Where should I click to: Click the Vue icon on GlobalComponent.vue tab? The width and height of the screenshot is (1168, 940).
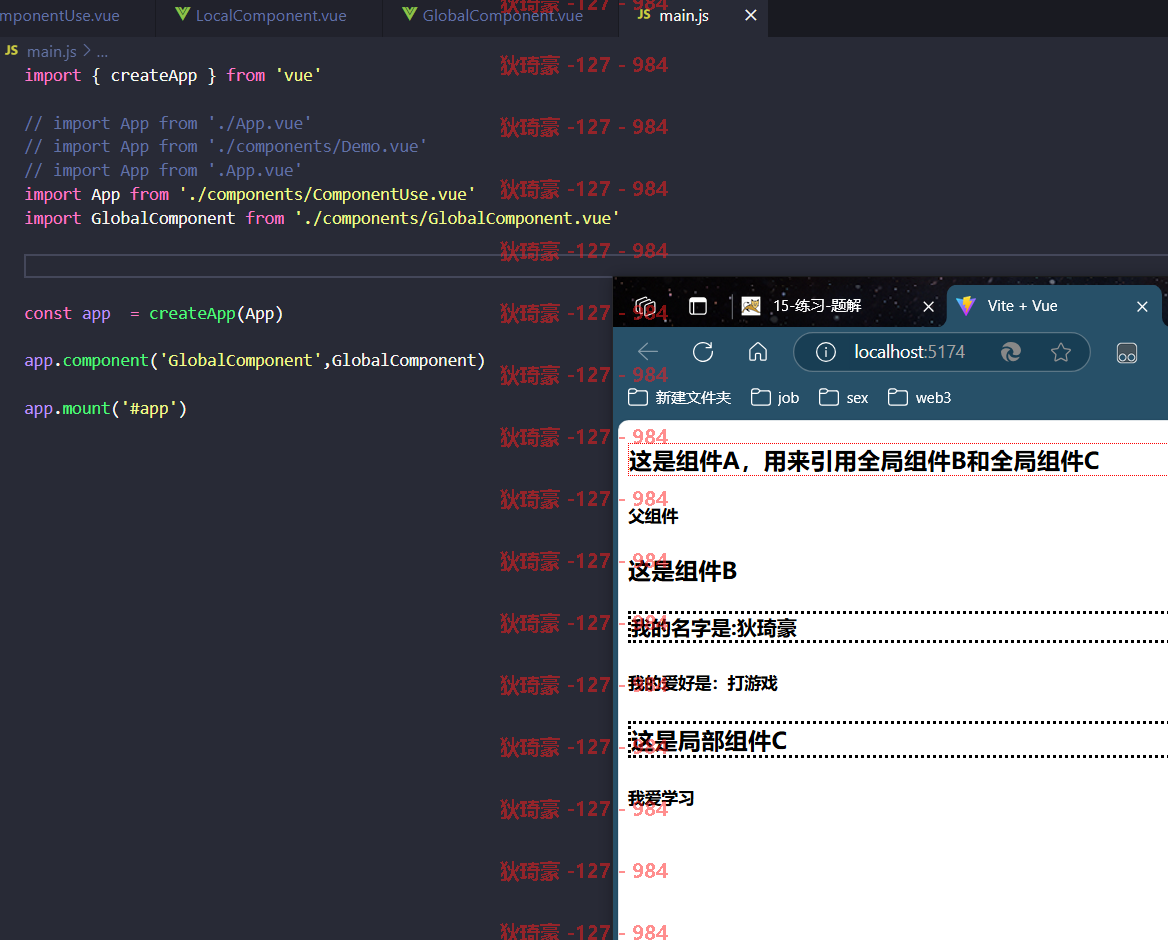(409, 14)
